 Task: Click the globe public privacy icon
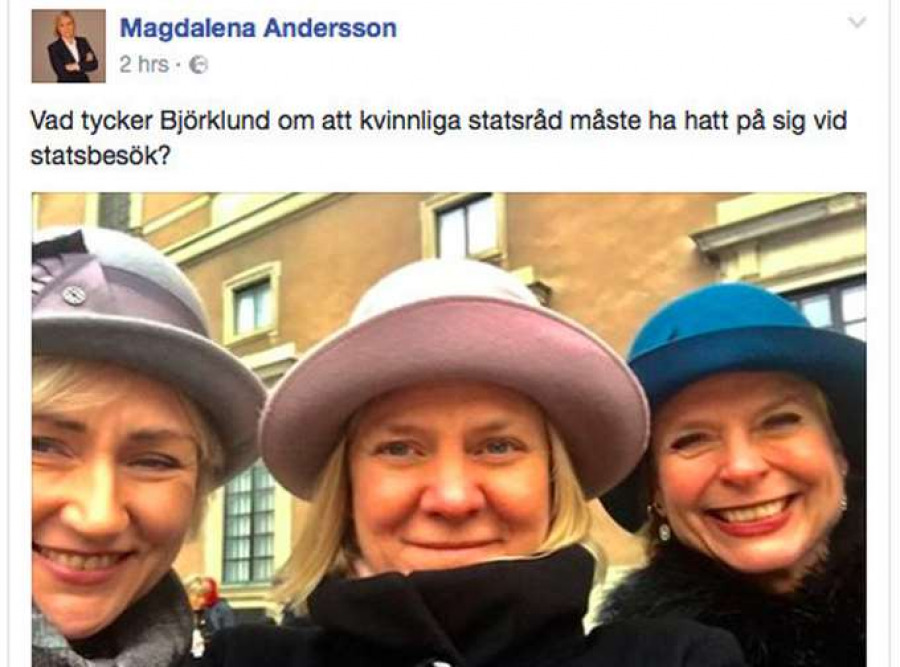(x=198, y=65)
